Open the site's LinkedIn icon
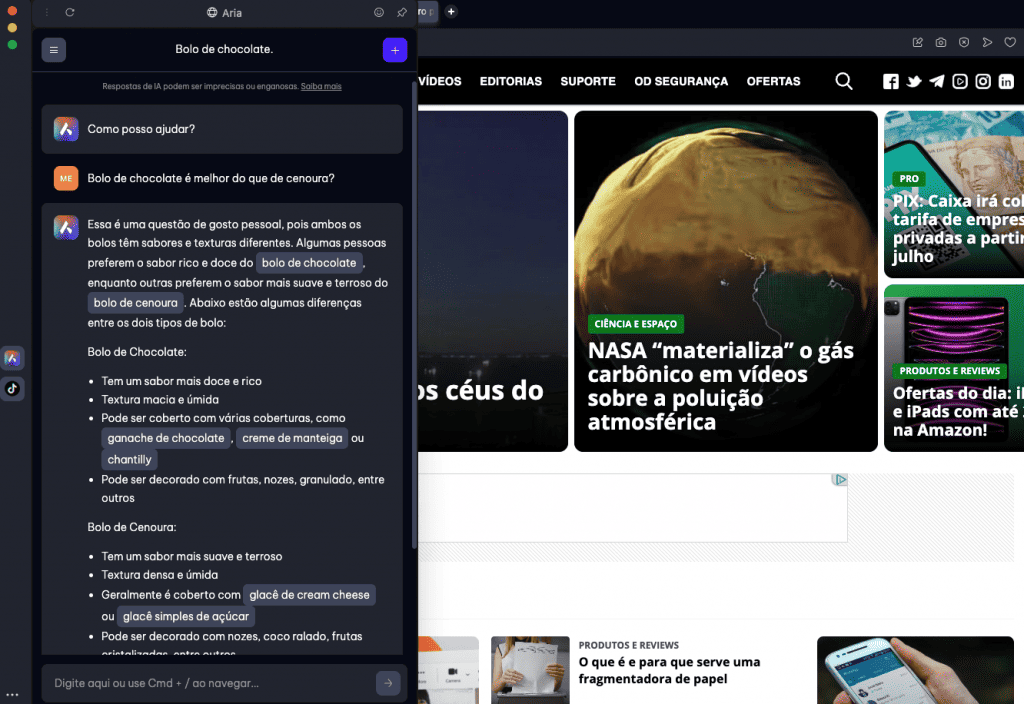1024x704 pixels. [1006, 81]
